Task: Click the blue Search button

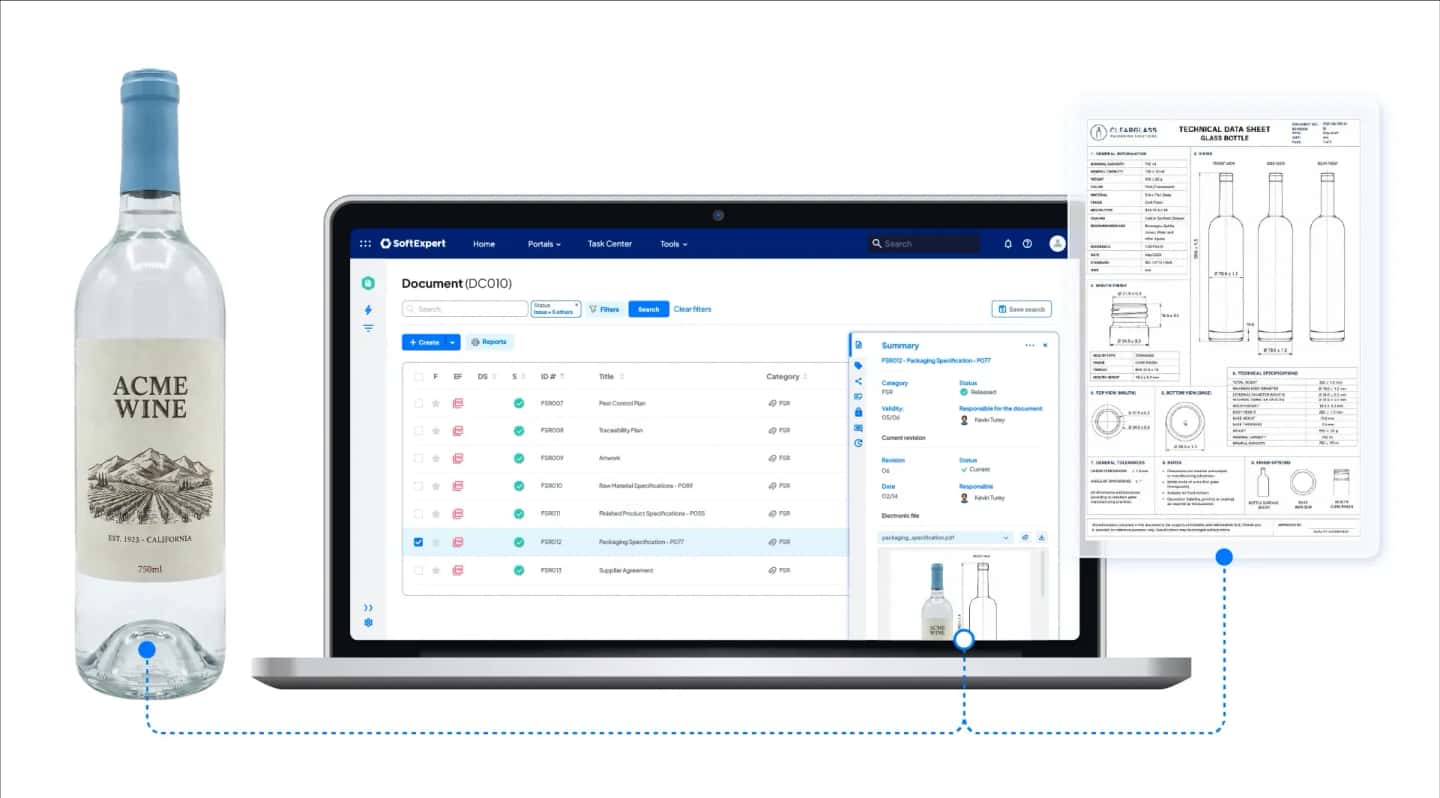Action: (x=649, y=309)
